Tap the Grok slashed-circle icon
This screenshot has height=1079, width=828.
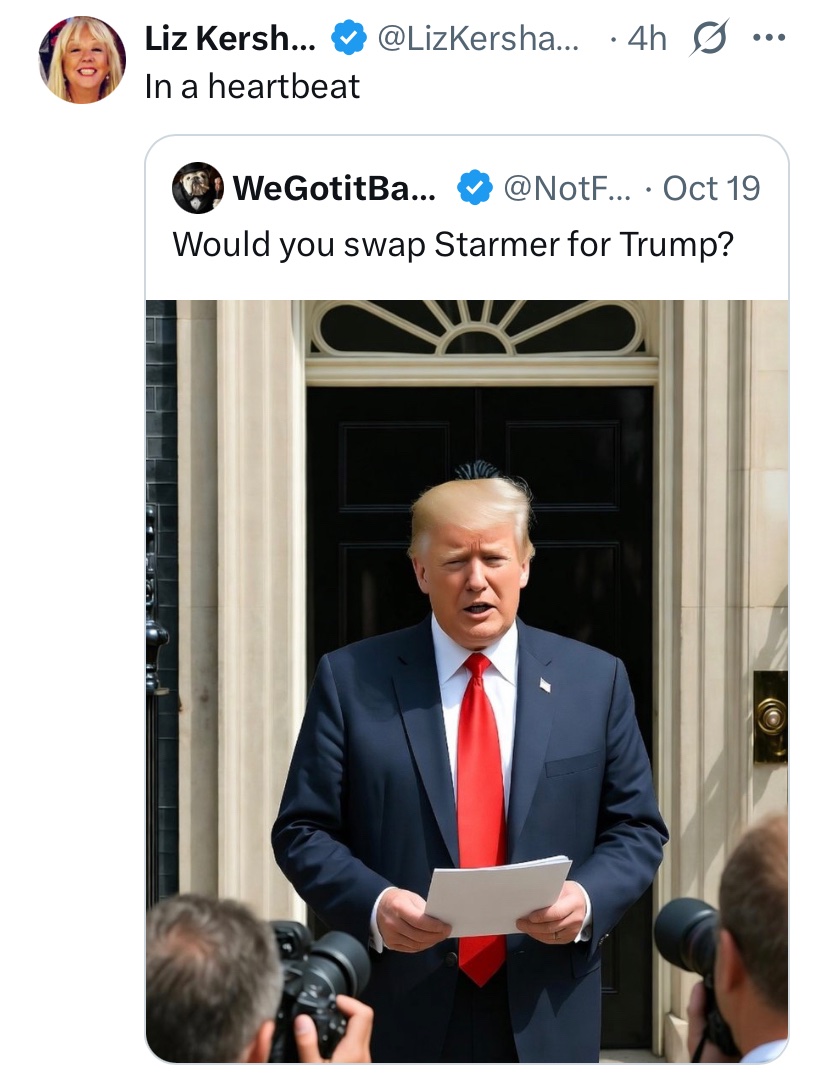point(710,38)
